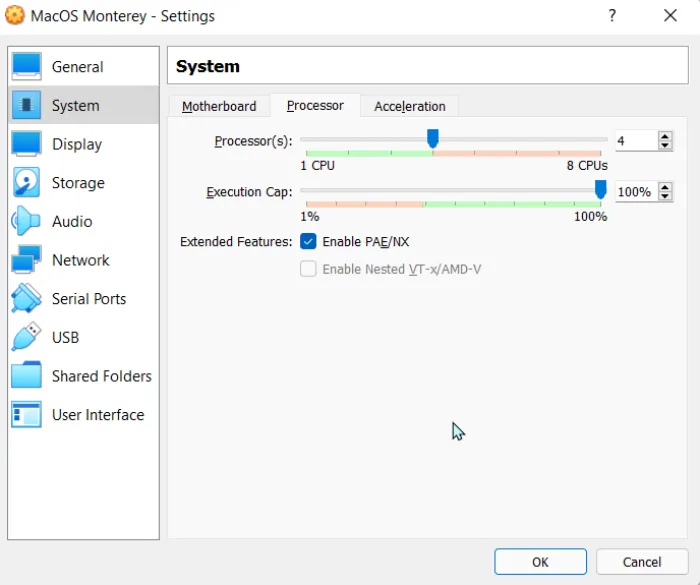Switch to the Acceleration tab
Viewport: 700px width, 585px height.
[x=409, y=106]
